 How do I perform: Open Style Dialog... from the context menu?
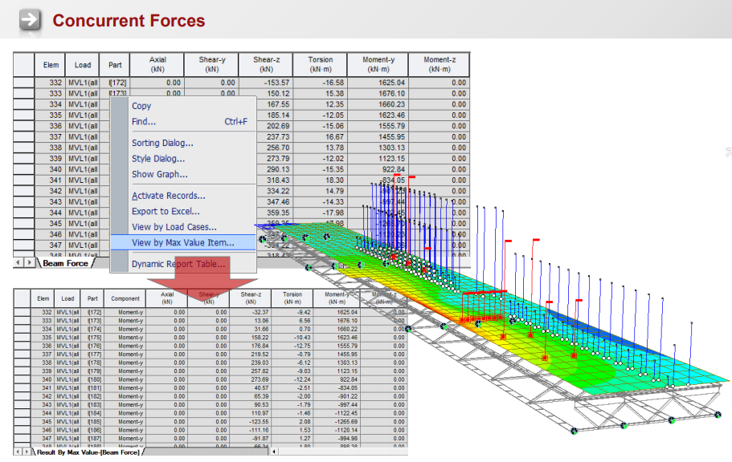point(158,158)
